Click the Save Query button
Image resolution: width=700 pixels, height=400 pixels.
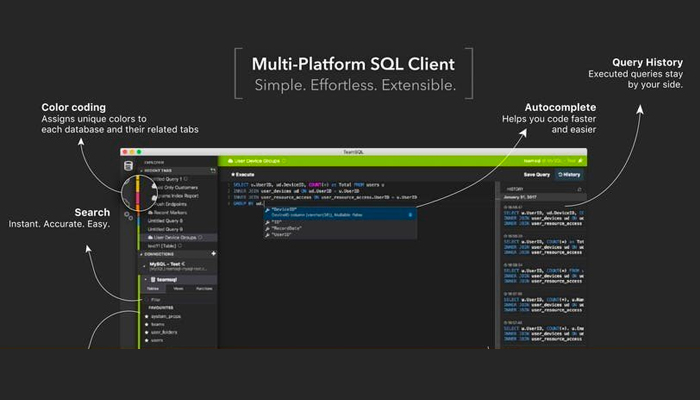click(x=537, y=175)
